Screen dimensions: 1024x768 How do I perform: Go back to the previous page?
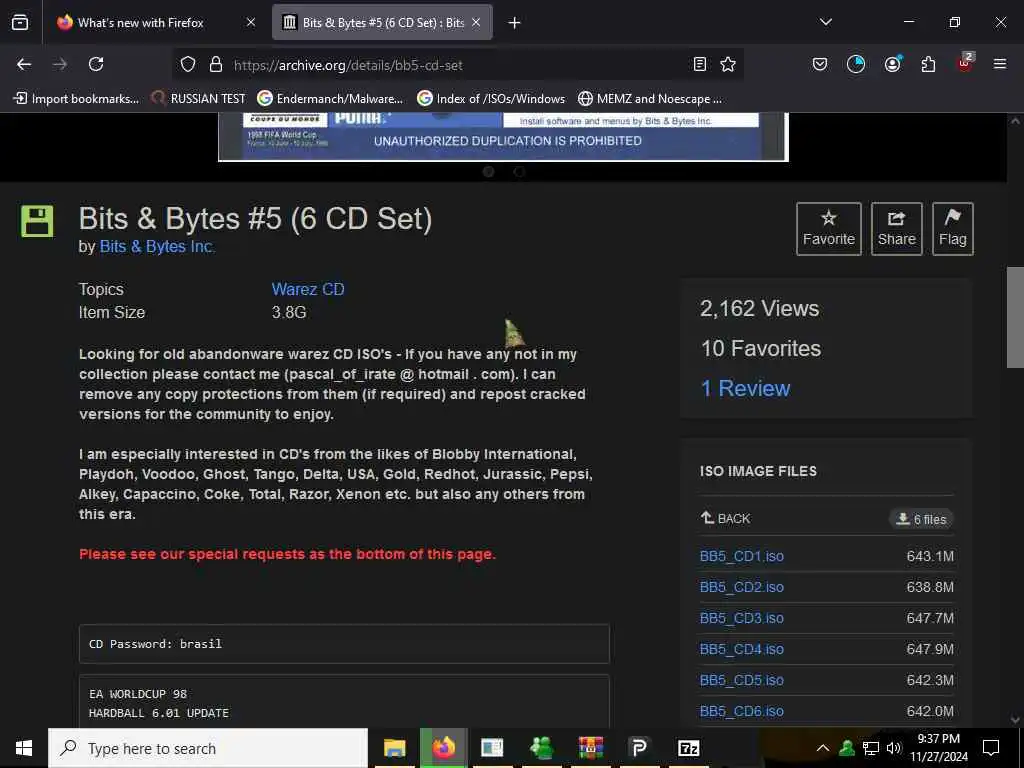pyautogui.click(x=24, y=64)
